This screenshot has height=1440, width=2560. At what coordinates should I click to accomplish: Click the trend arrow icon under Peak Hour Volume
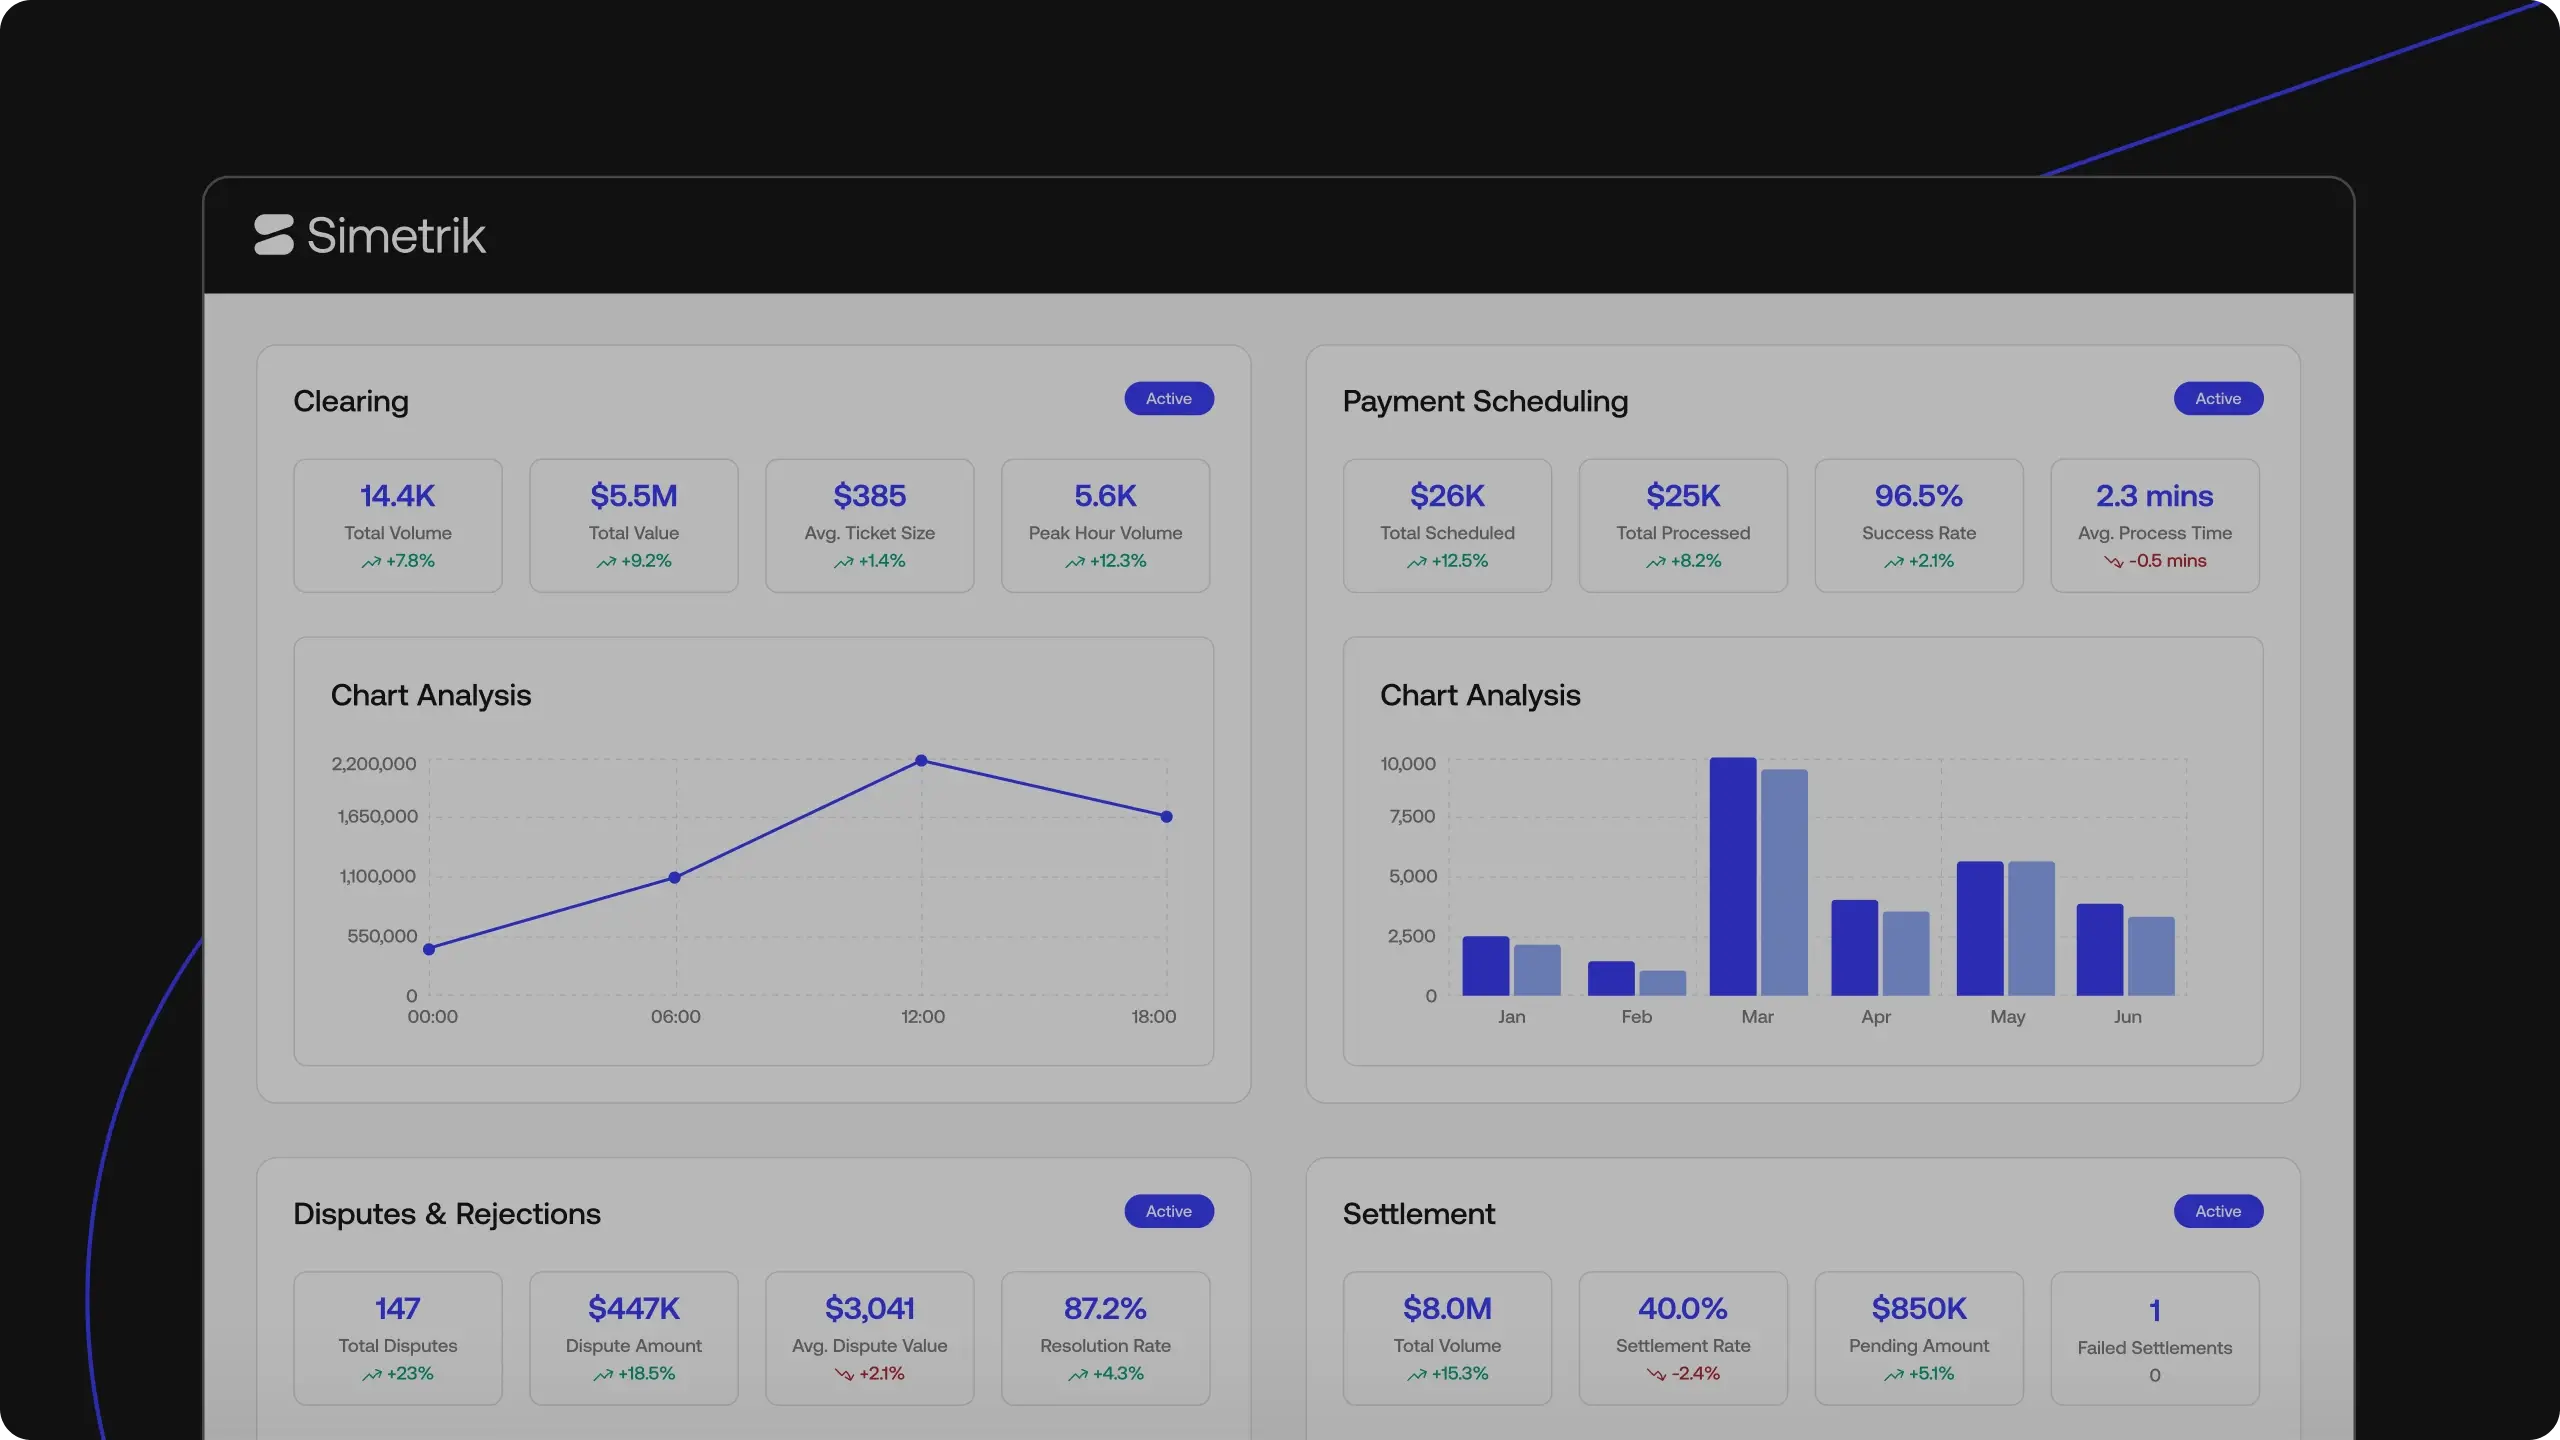pyautogui.click(x=1075, y=562)
